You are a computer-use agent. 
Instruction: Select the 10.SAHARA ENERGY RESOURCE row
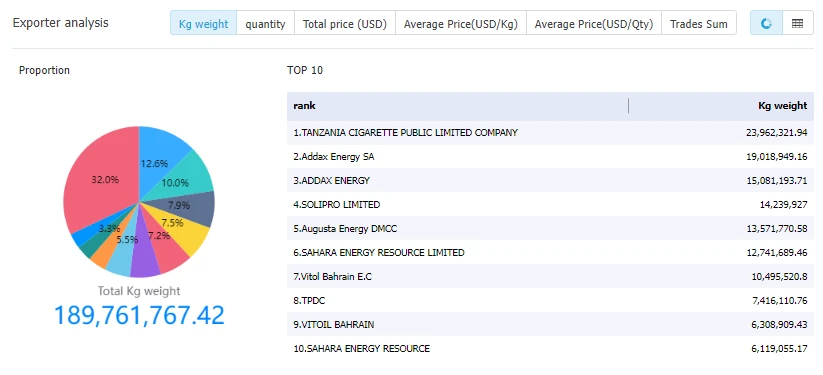point(550,349)
